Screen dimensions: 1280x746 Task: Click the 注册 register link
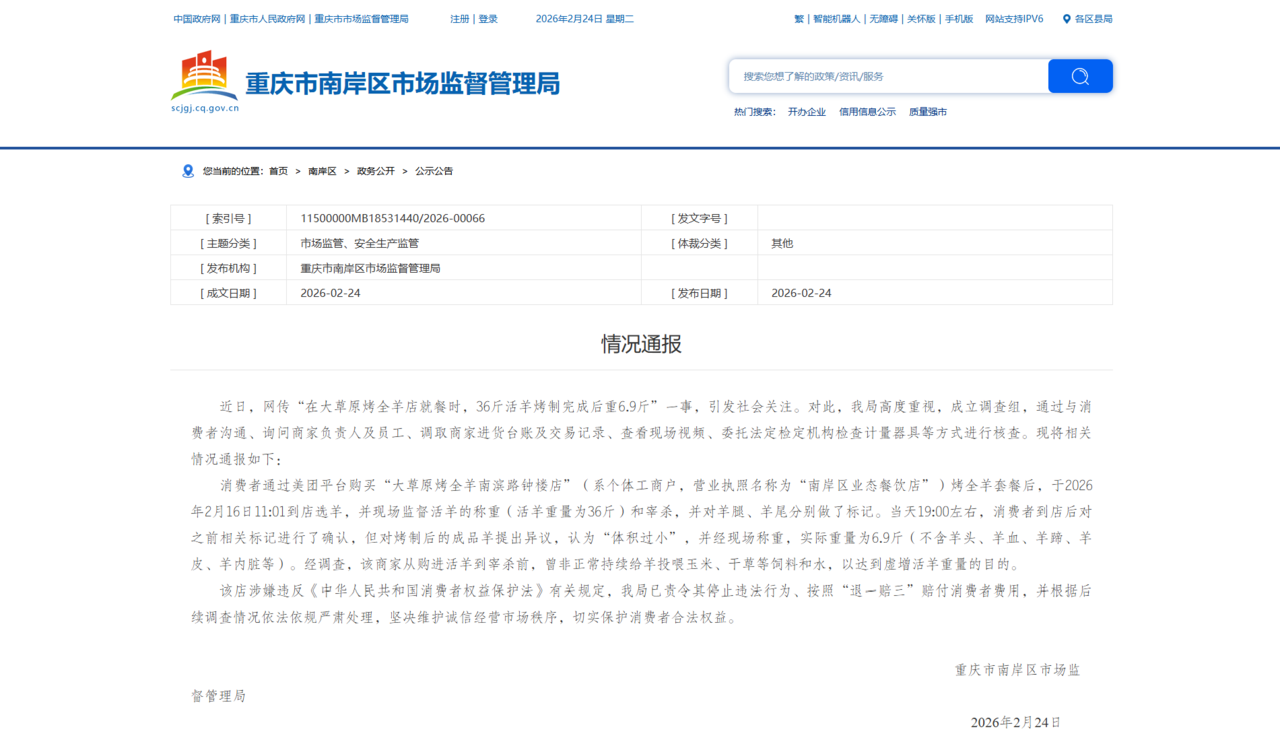pyautogui.click(x=459, y=19)
